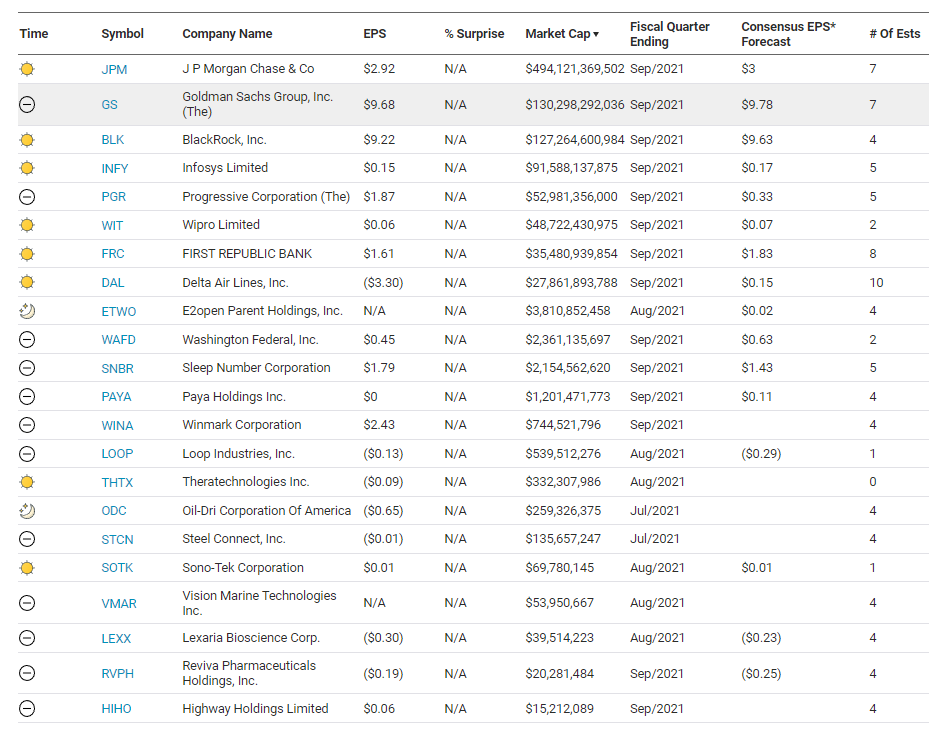Click the time icon for Vision Marine Technologies

(27, 603)
